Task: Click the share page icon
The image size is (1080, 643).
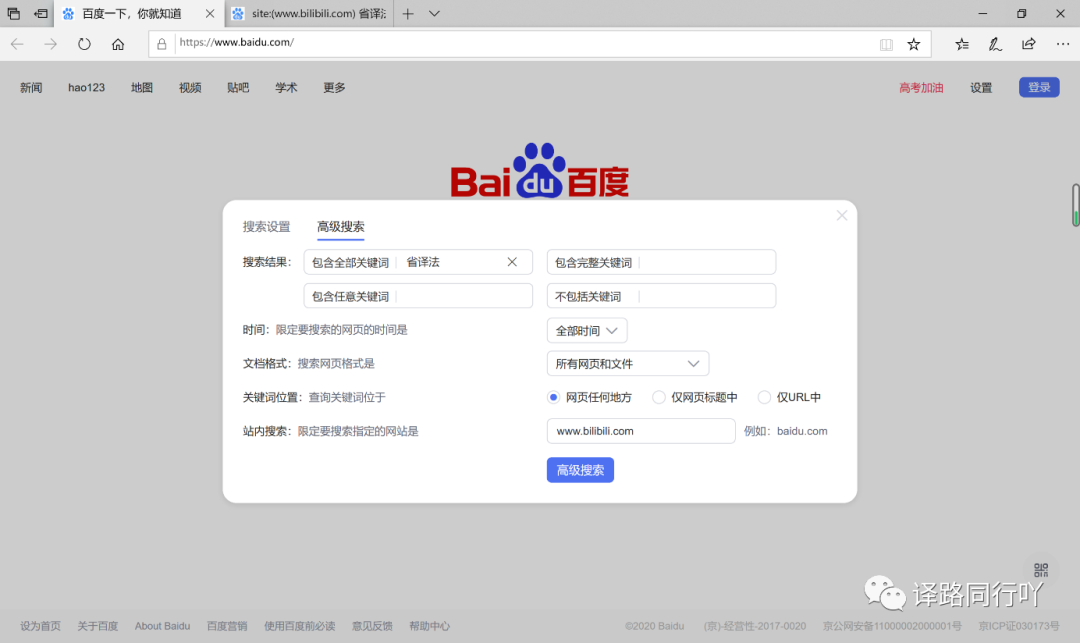Action: coord(1028,44)
